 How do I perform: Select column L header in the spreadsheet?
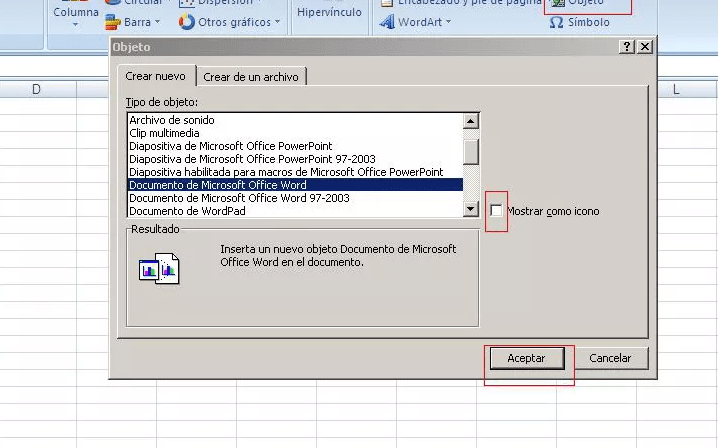[676, 89]
